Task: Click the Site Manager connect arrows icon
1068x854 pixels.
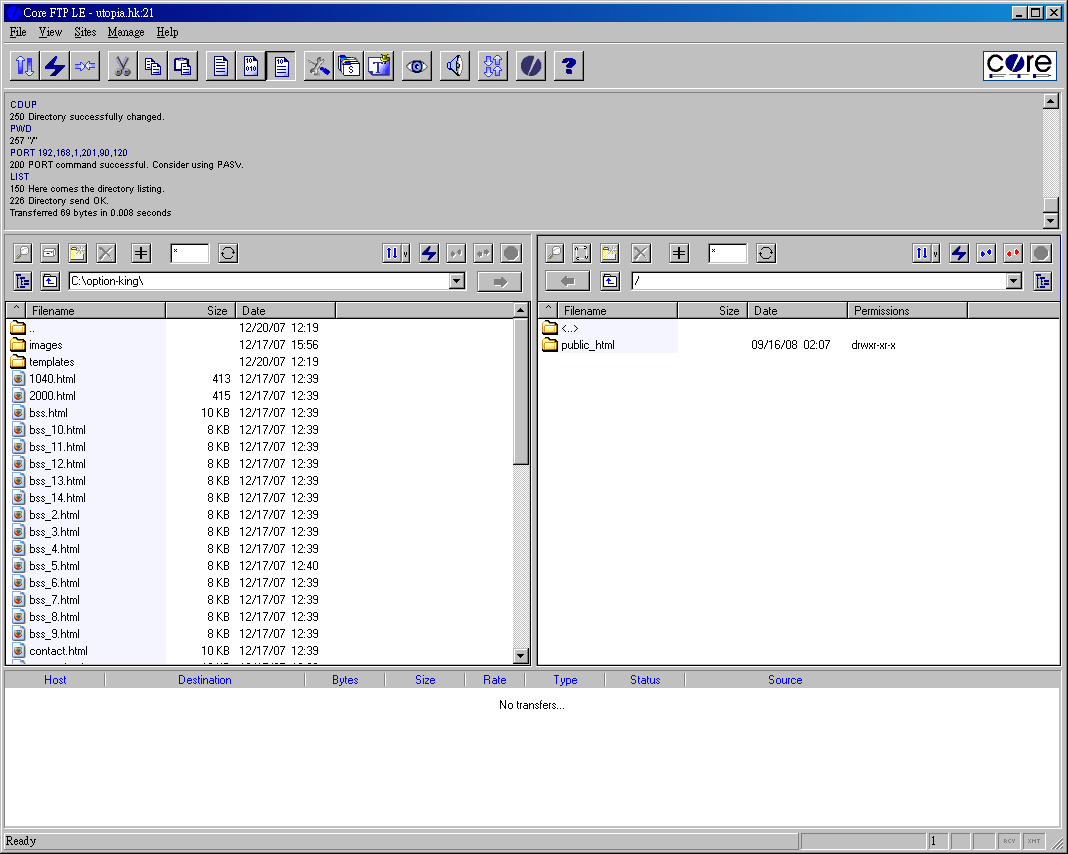Action: (x=25, y=66)
